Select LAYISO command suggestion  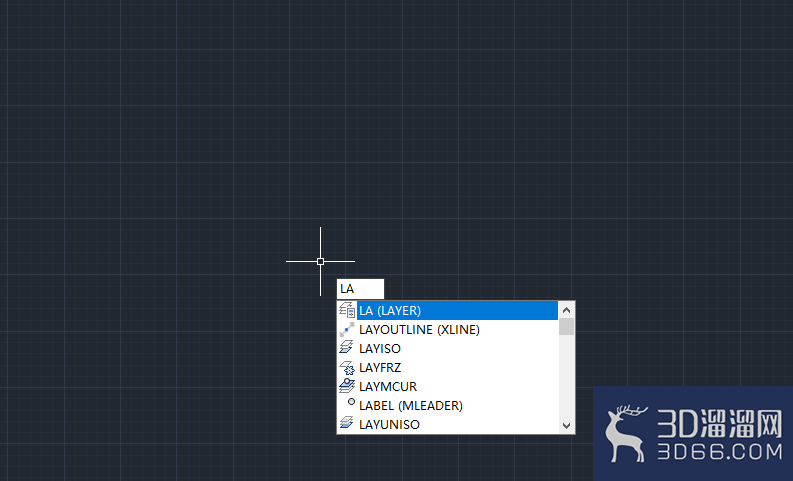point(448,348)
